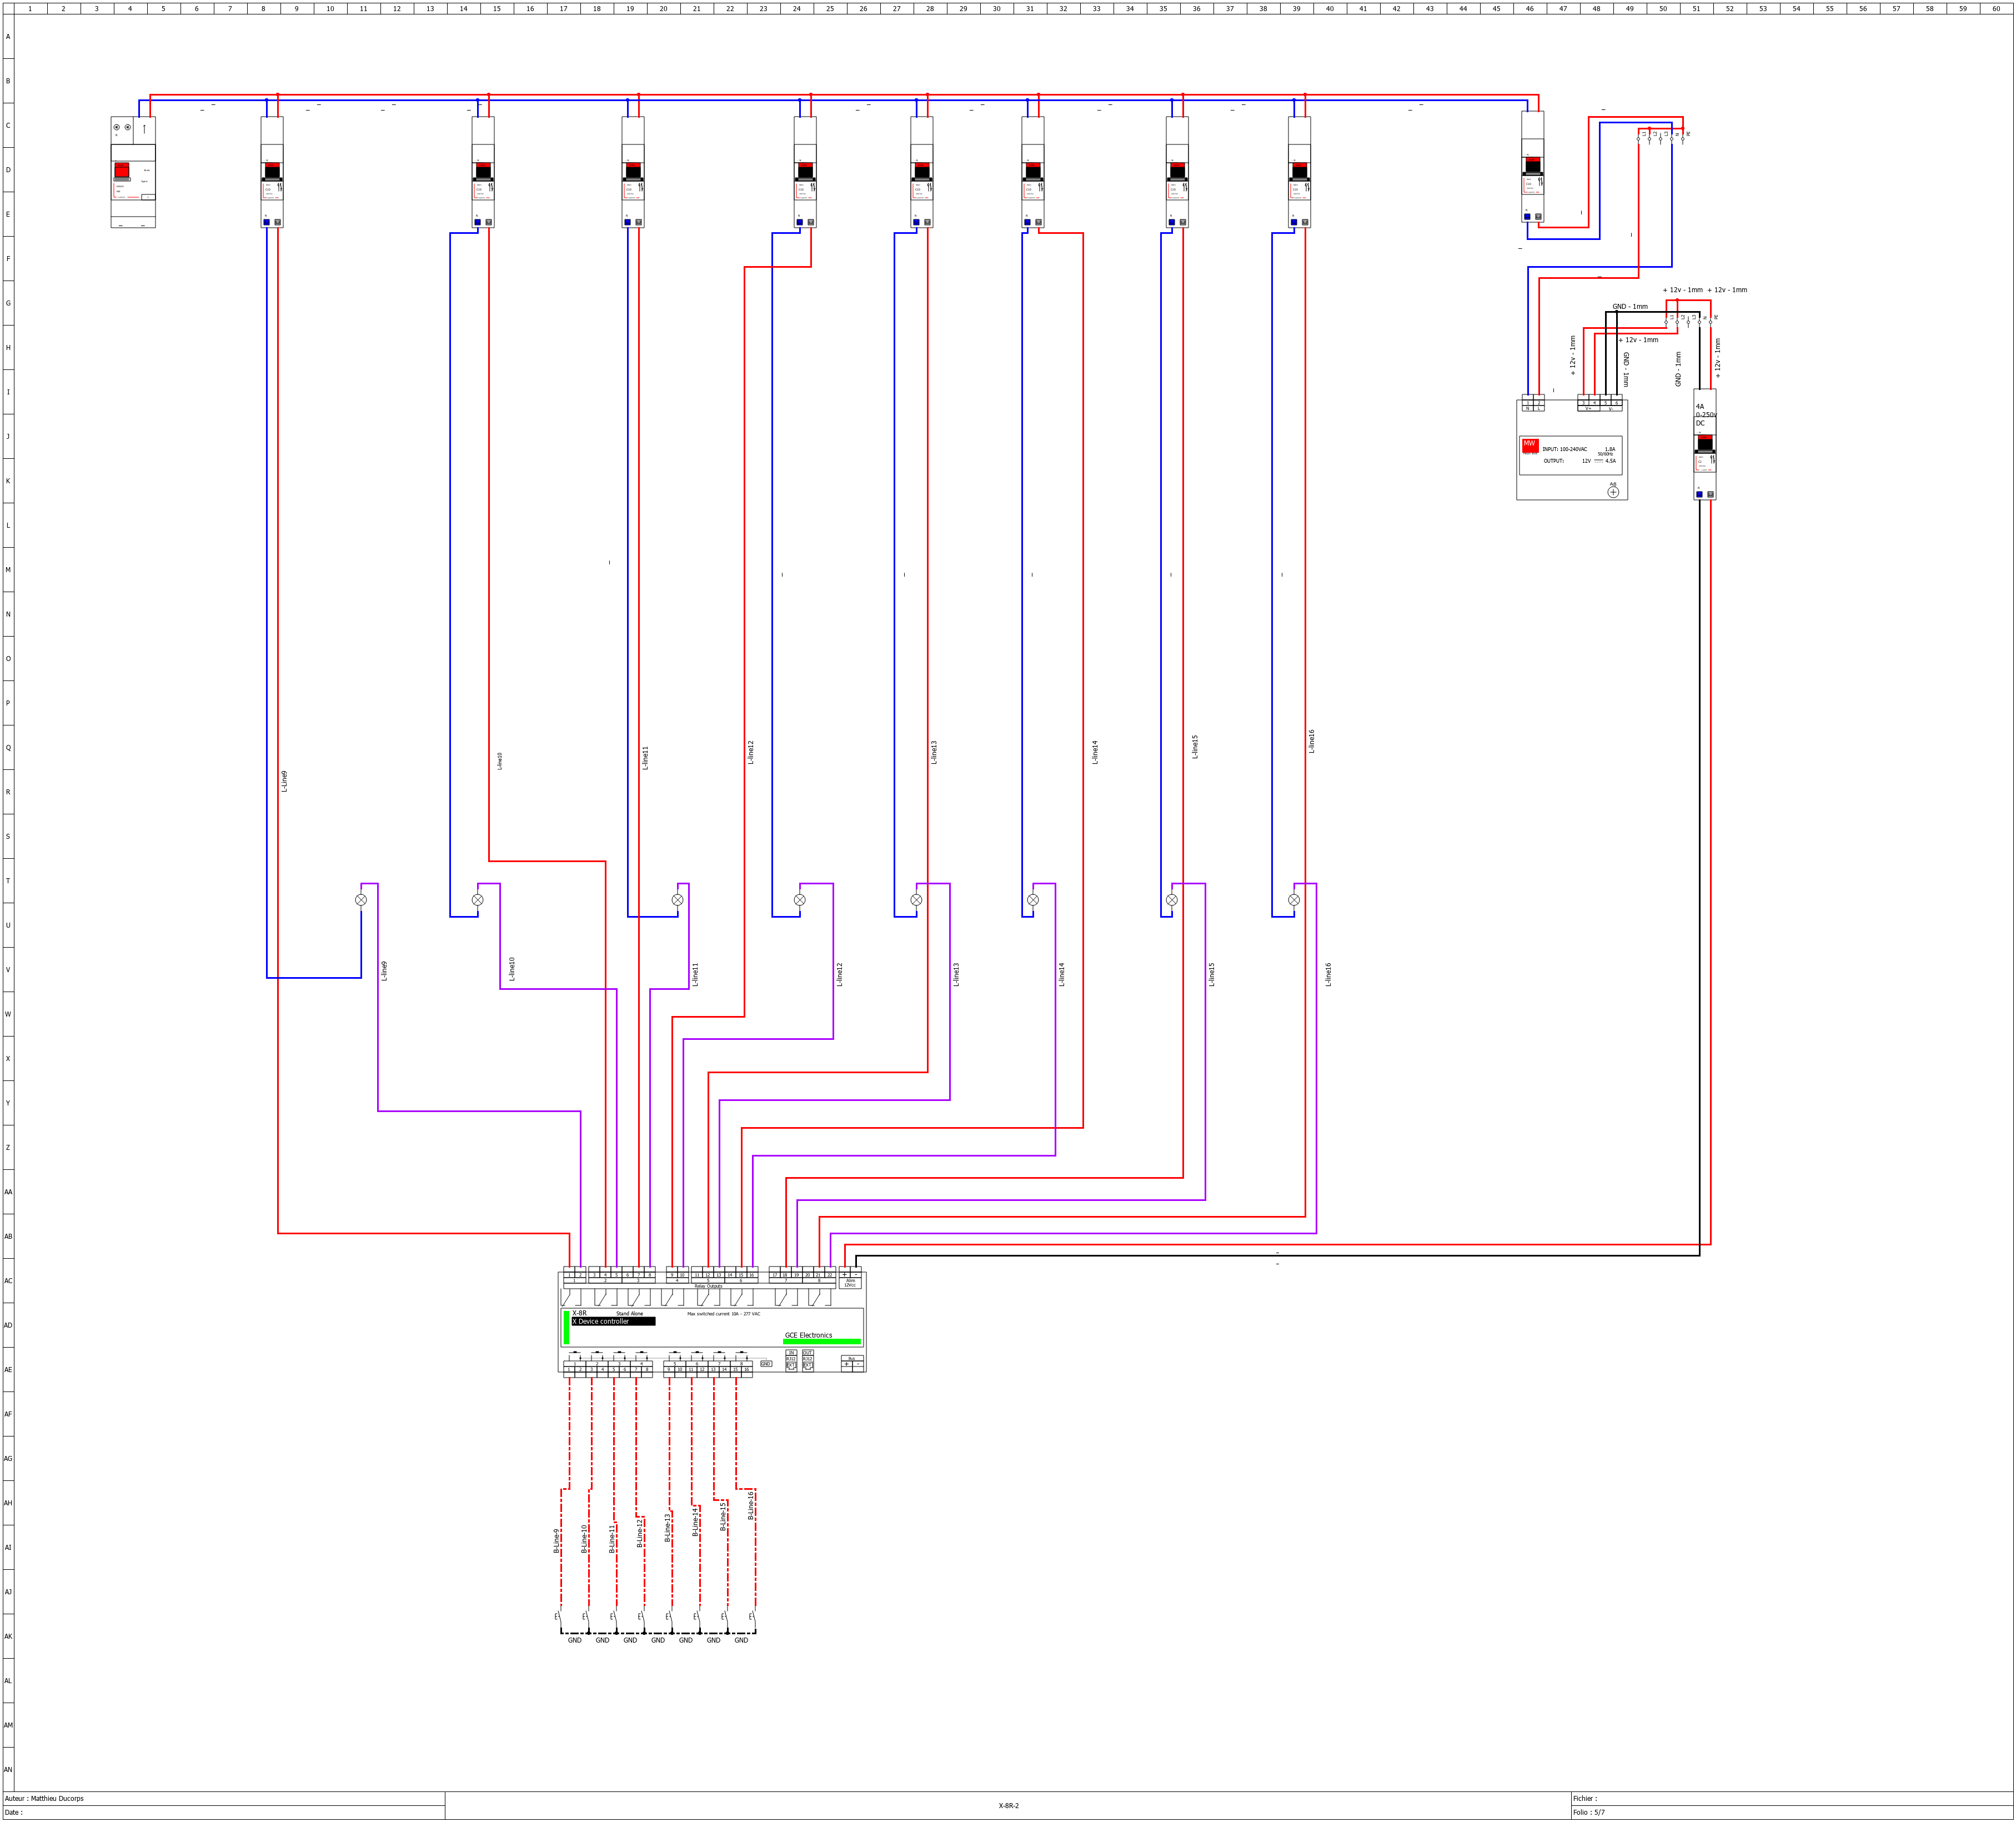Click the GCE Electronics green bar
This screenshot has width=2016, height=1822.
(x=822, y=1342)
